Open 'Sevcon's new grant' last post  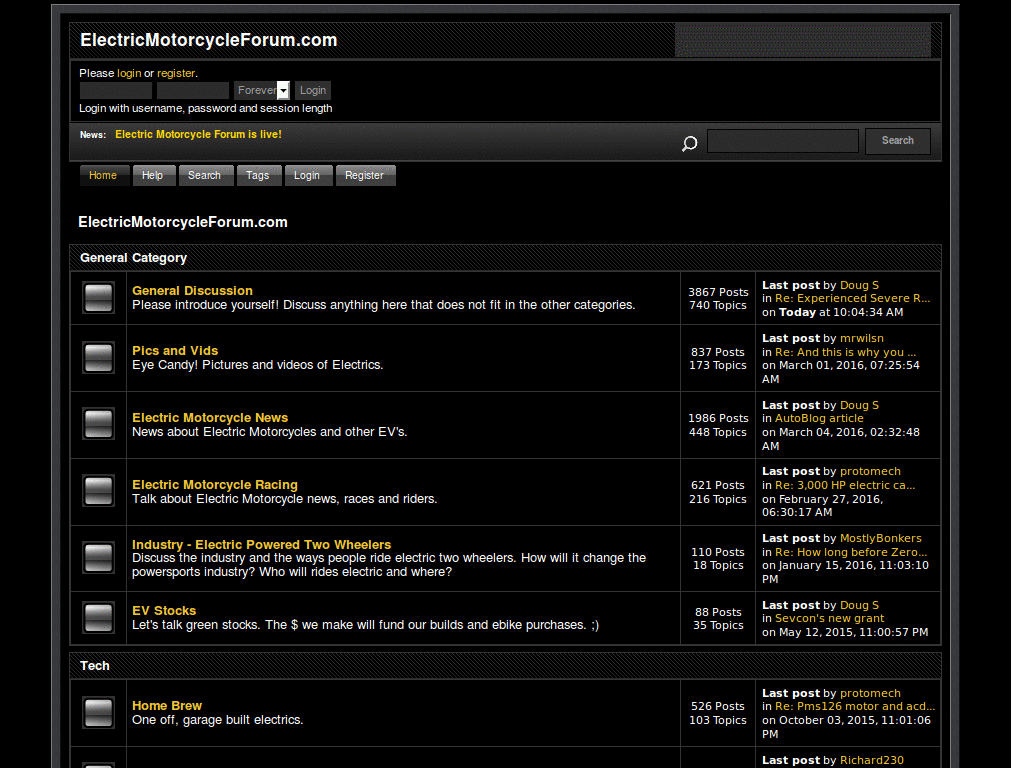point(829,618)
